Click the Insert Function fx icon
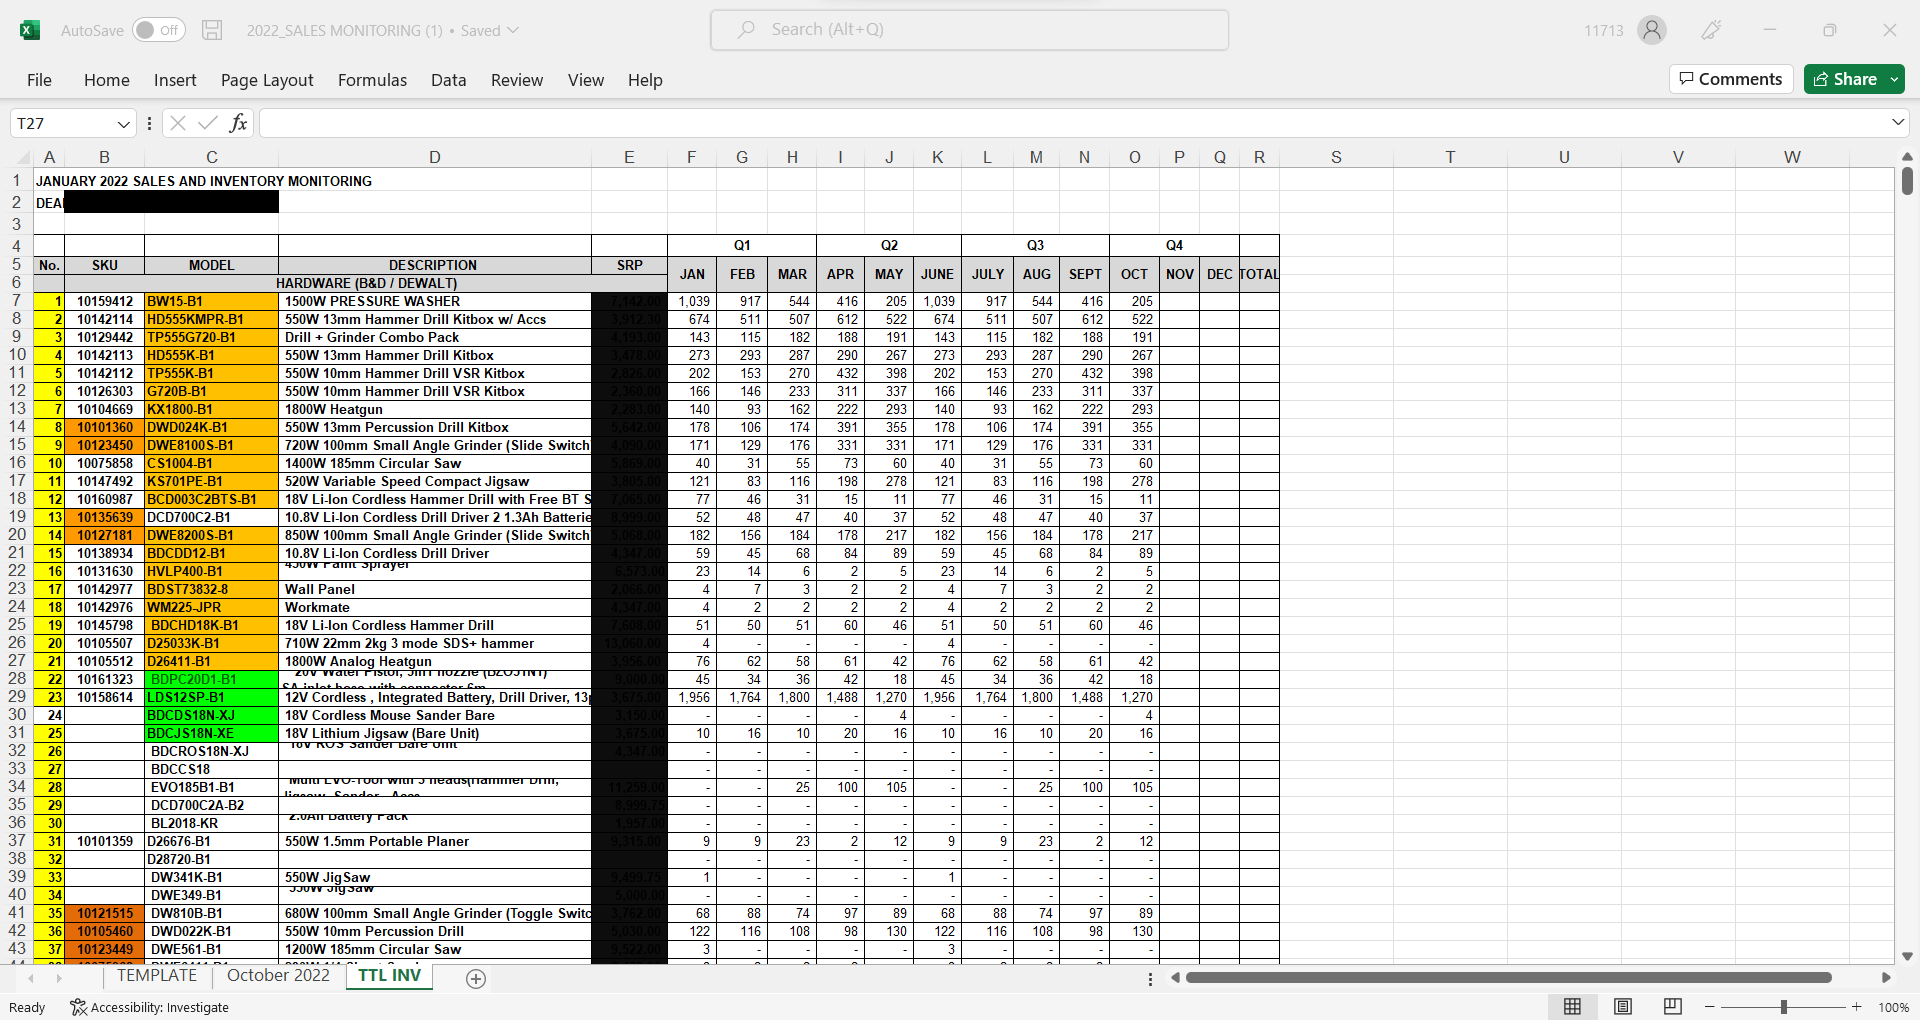 coord(238,123)
